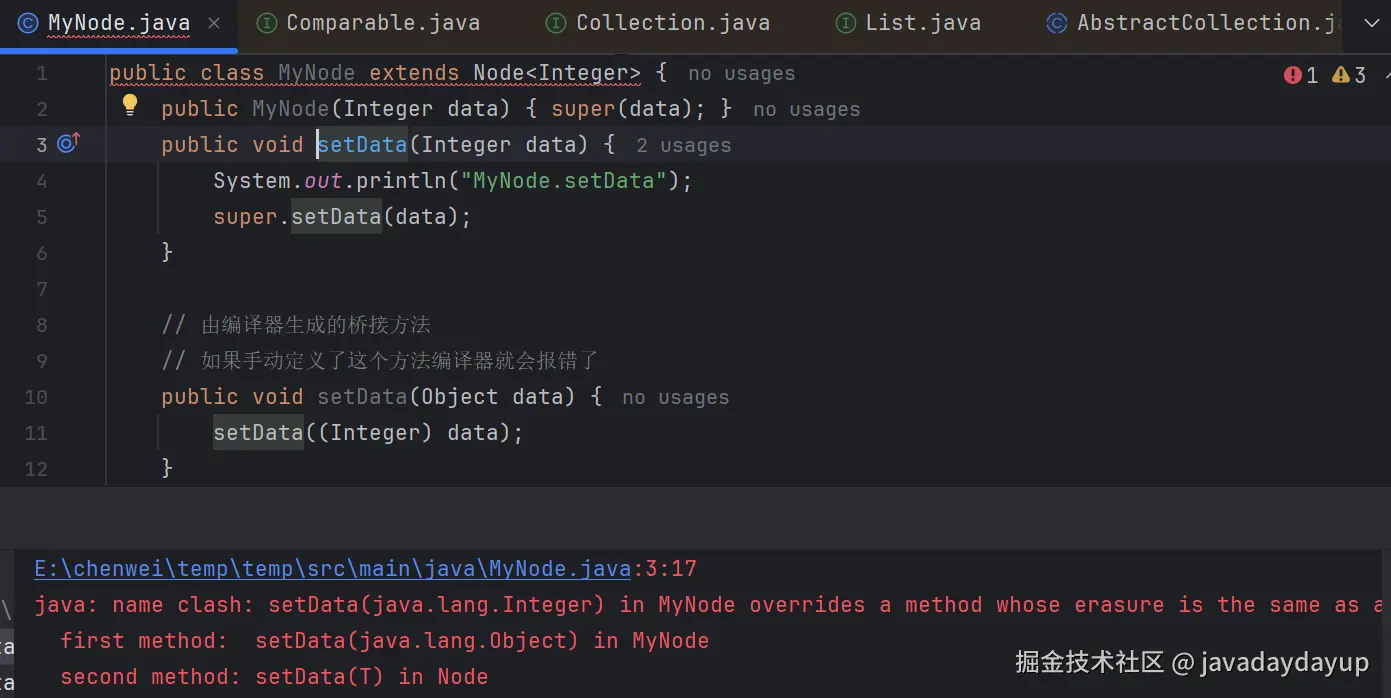Click the red error count indicator

1301,75
